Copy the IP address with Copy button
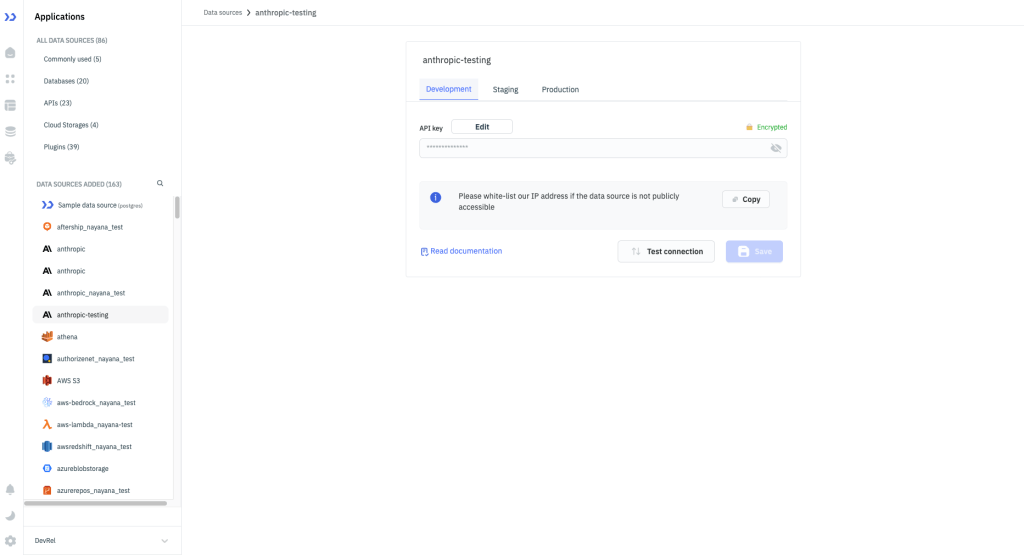 tap(746, 199)
